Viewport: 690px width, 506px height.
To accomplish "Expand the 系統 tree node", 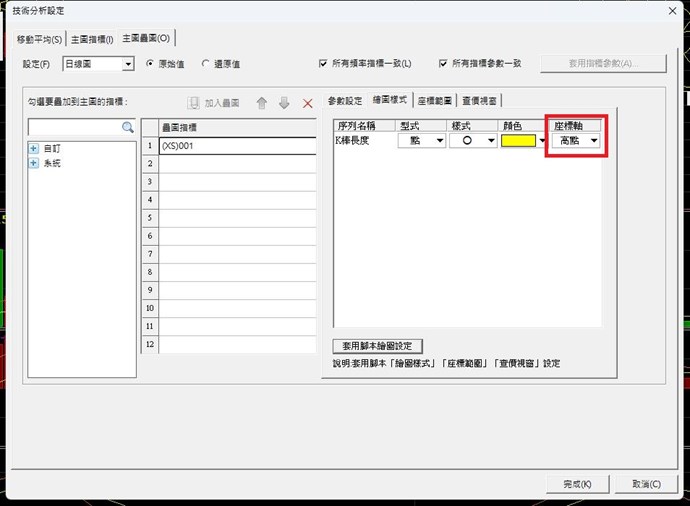I will click(34, 163).
